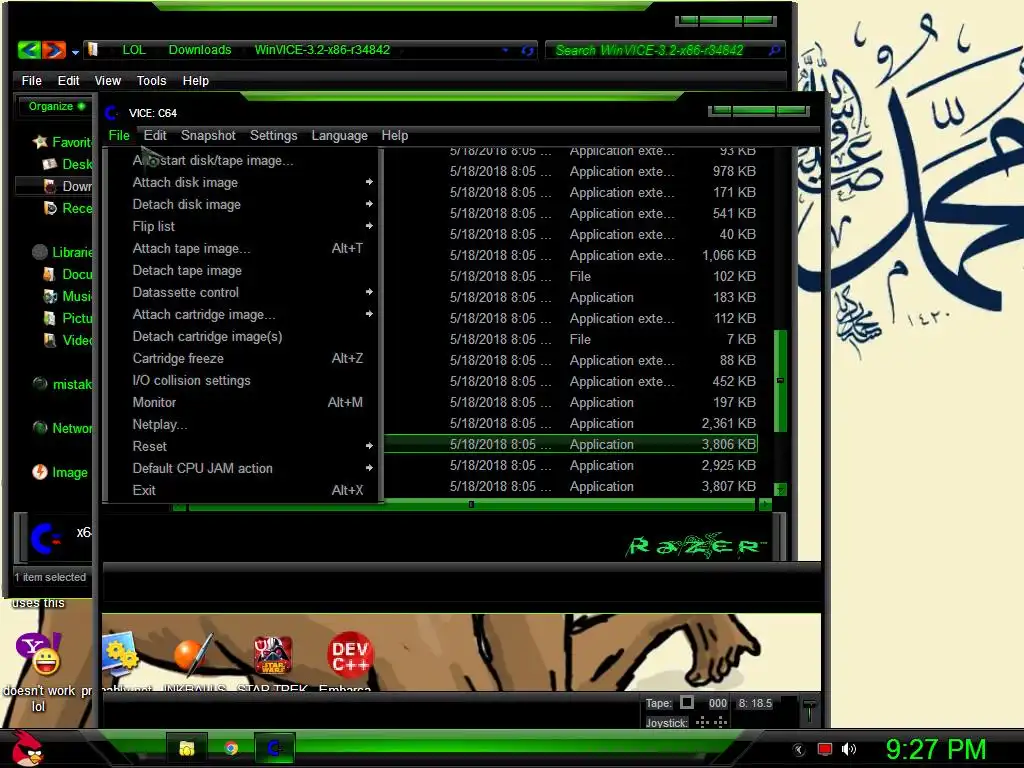
Task: Open the Explorer Tools menu
Action: (x=152, y=80)
